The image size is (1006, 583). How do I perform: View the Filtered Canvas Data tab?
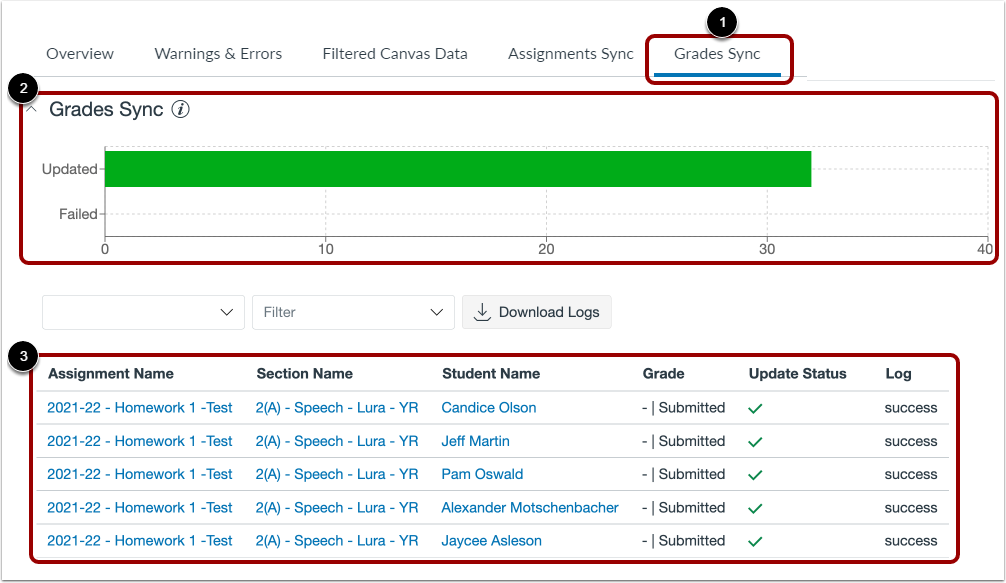coord(395,54)
